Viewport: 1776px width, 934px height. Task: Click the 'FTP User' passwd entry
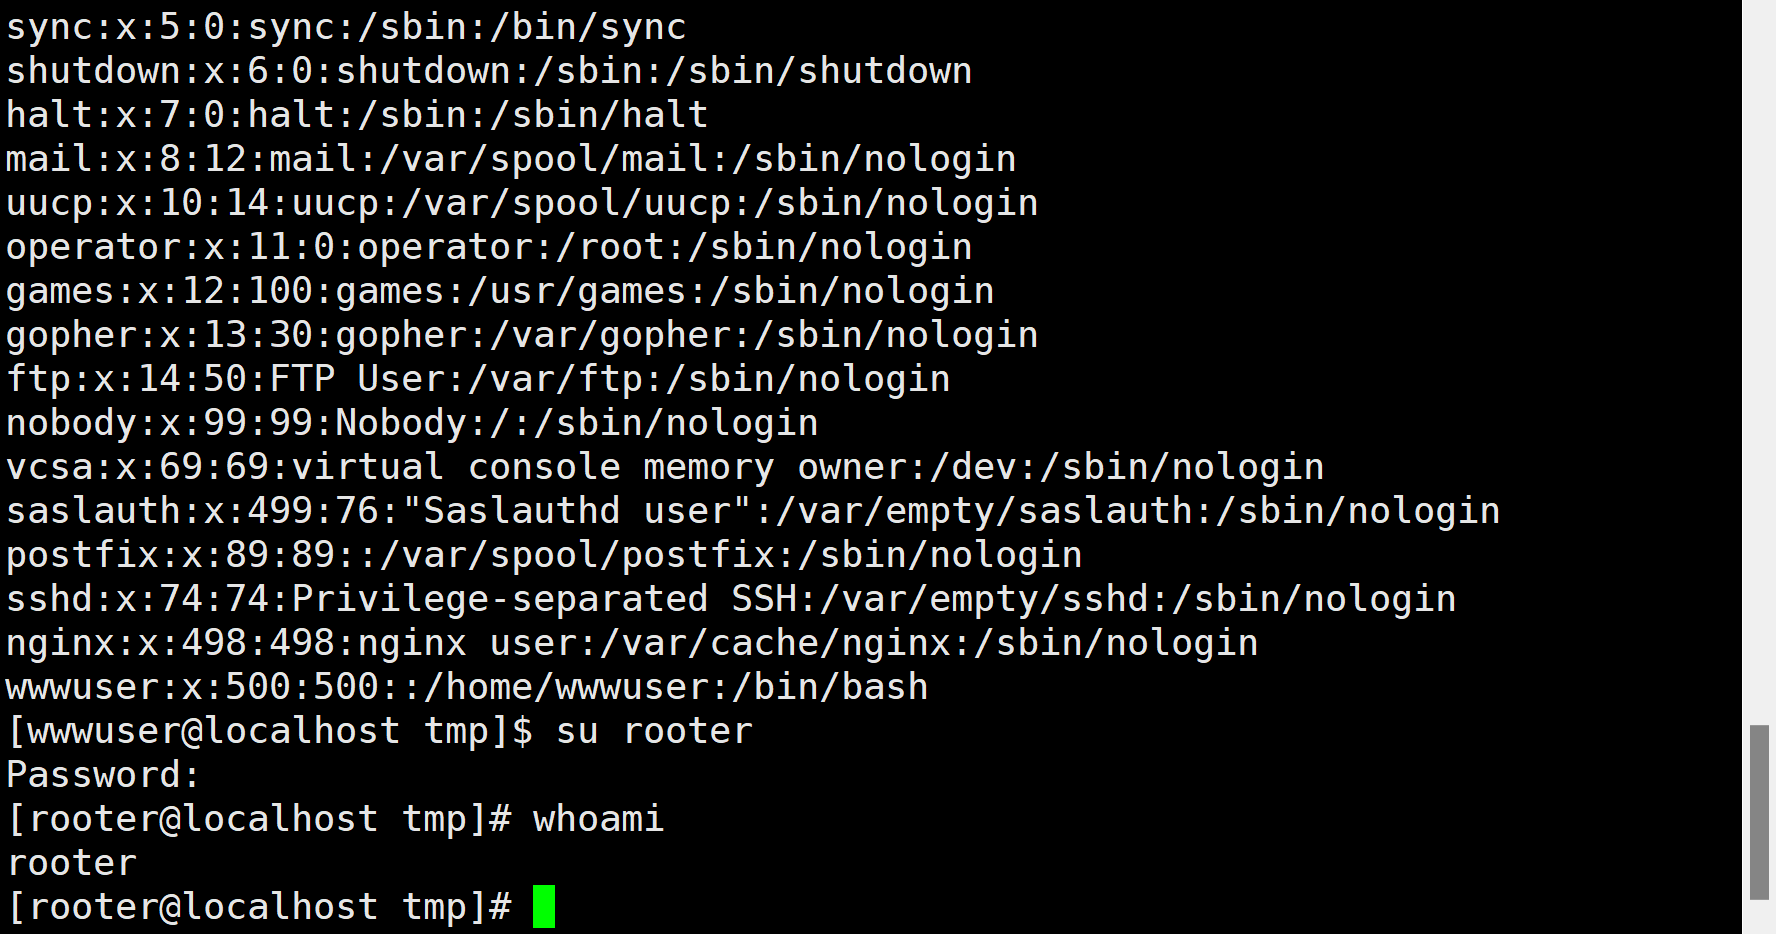coord(478,379)
